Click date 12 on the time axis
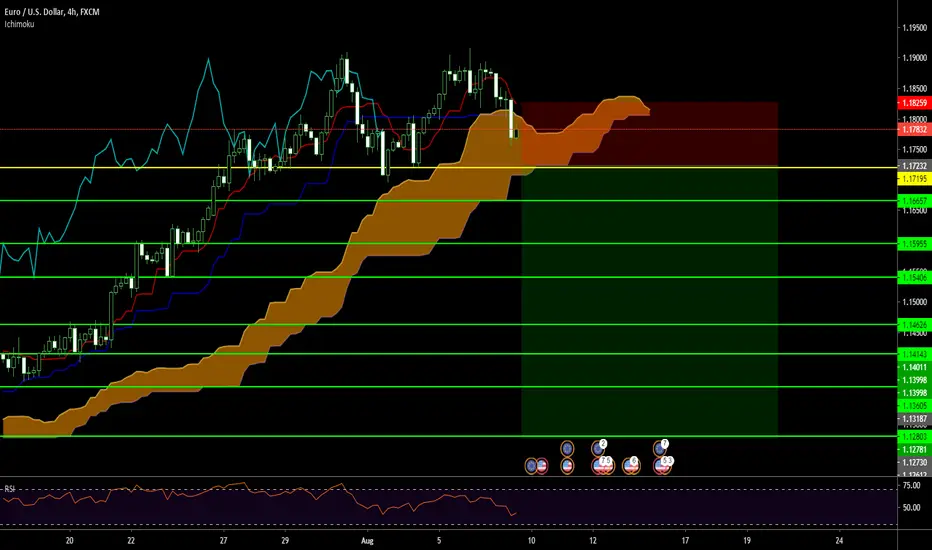The image size is (932, 550). pyautogui.click(x=593, y=540)
